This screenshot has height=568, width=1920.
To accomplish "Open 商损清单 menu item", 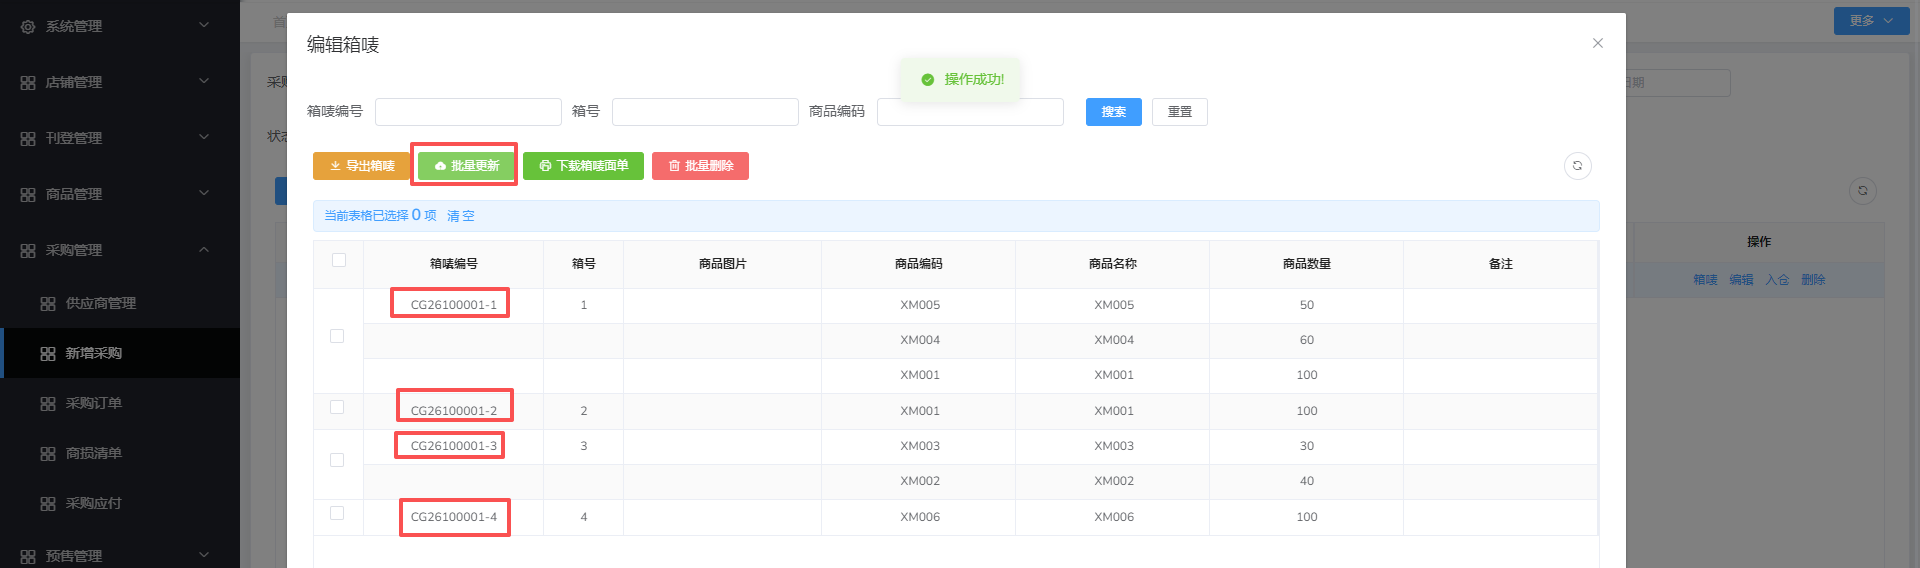I will coord(120,453).
